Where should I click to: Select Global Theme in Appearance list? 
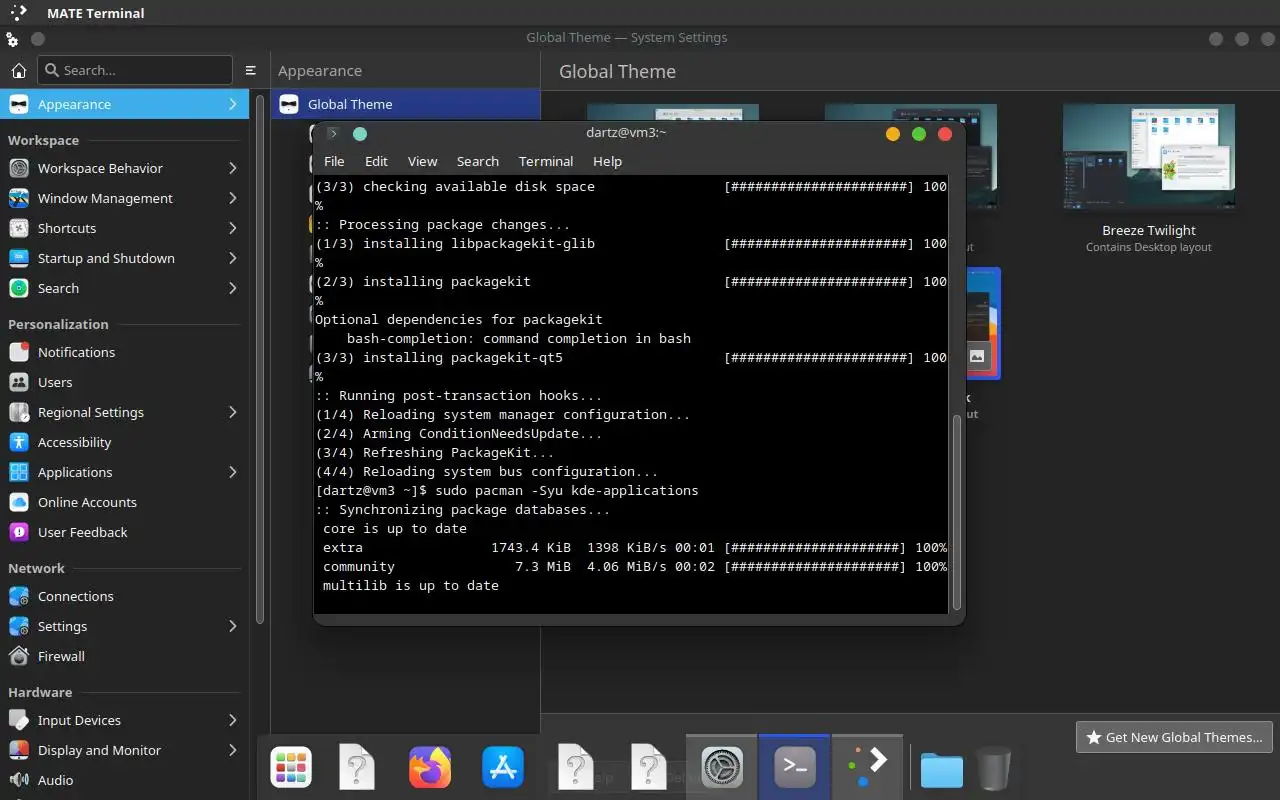(x=405, y=104)
